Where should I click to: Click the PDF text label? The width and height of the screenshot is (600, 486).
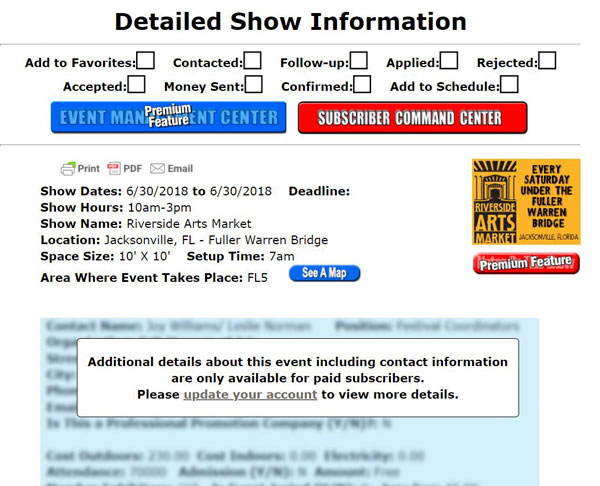point(132,168)
